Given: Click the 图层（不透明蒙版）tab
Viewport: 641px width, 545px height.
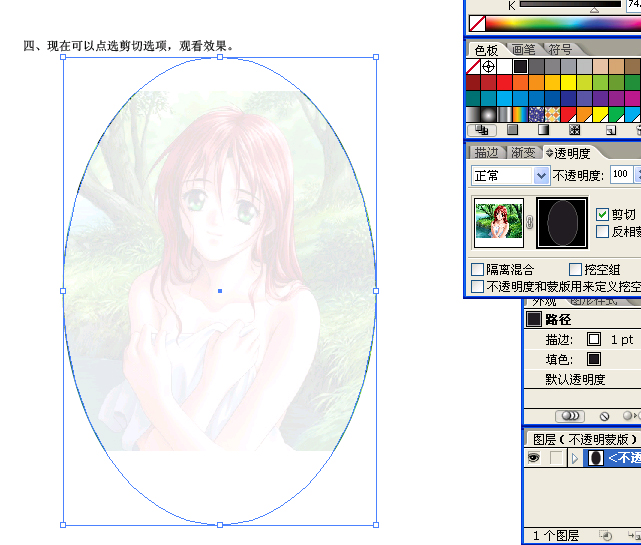Looking at the screenshot, I should pyautogui.click(x=585, y=440).
